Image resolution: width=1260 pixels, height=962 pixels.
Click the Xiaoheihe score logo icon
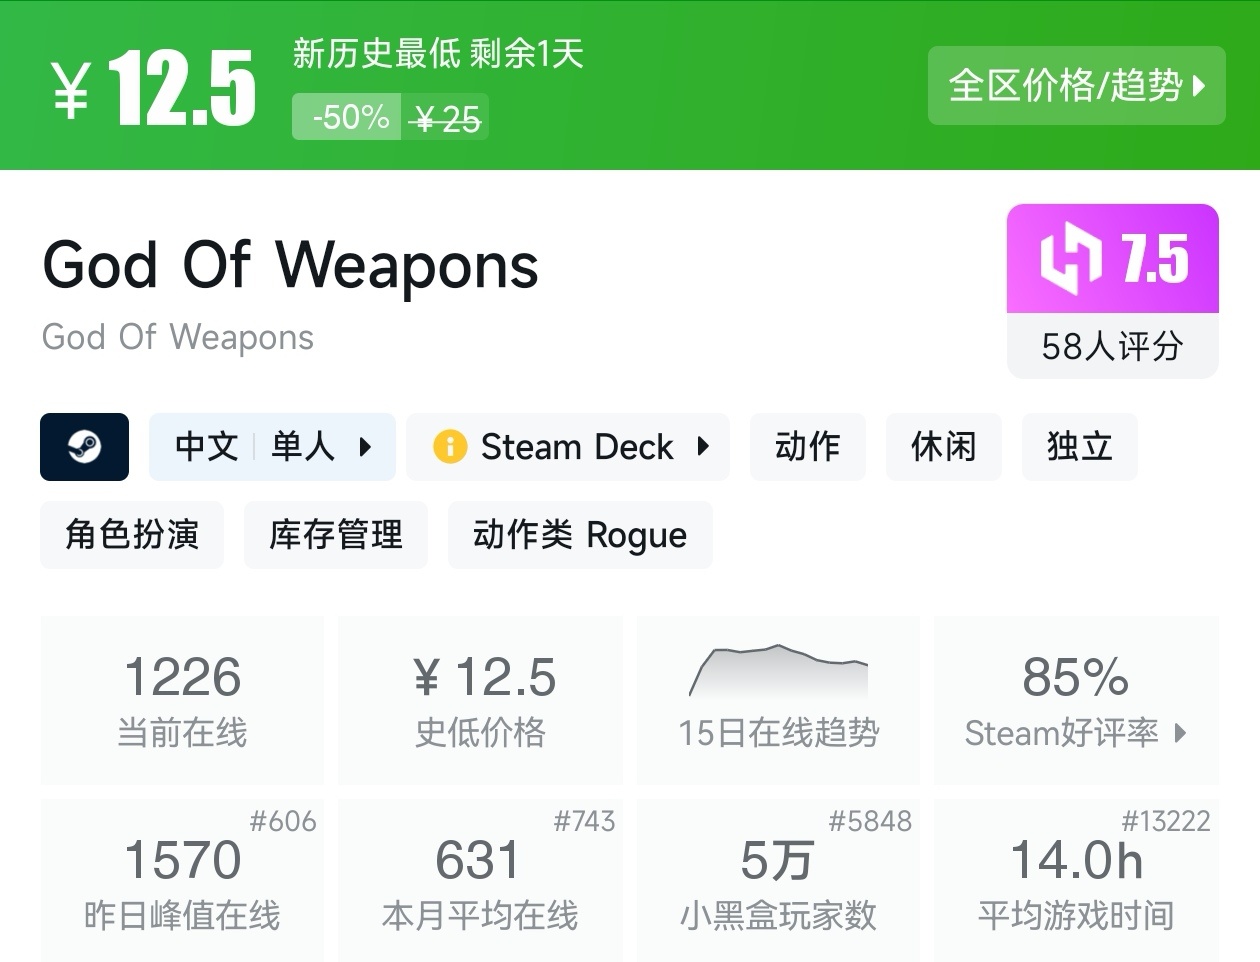click(1070, 259)
